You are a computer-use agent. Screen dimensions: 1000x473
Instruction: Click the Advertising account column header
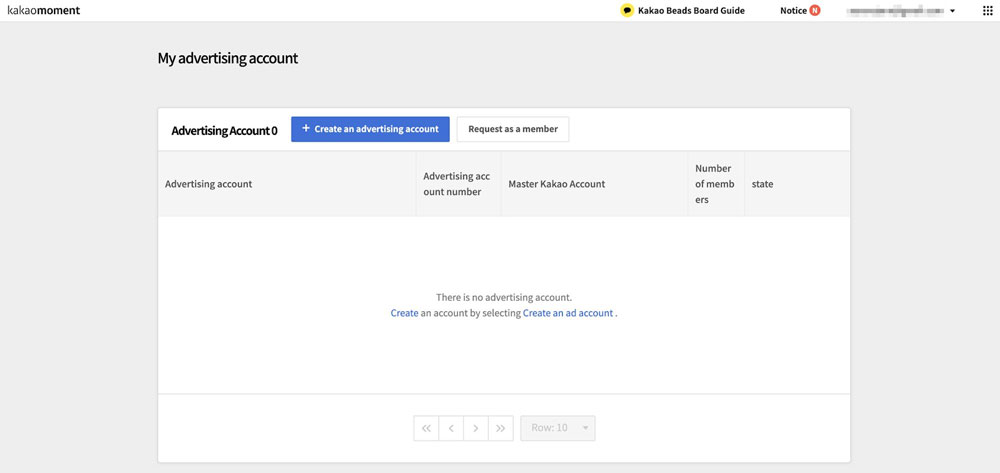[208, 184]
